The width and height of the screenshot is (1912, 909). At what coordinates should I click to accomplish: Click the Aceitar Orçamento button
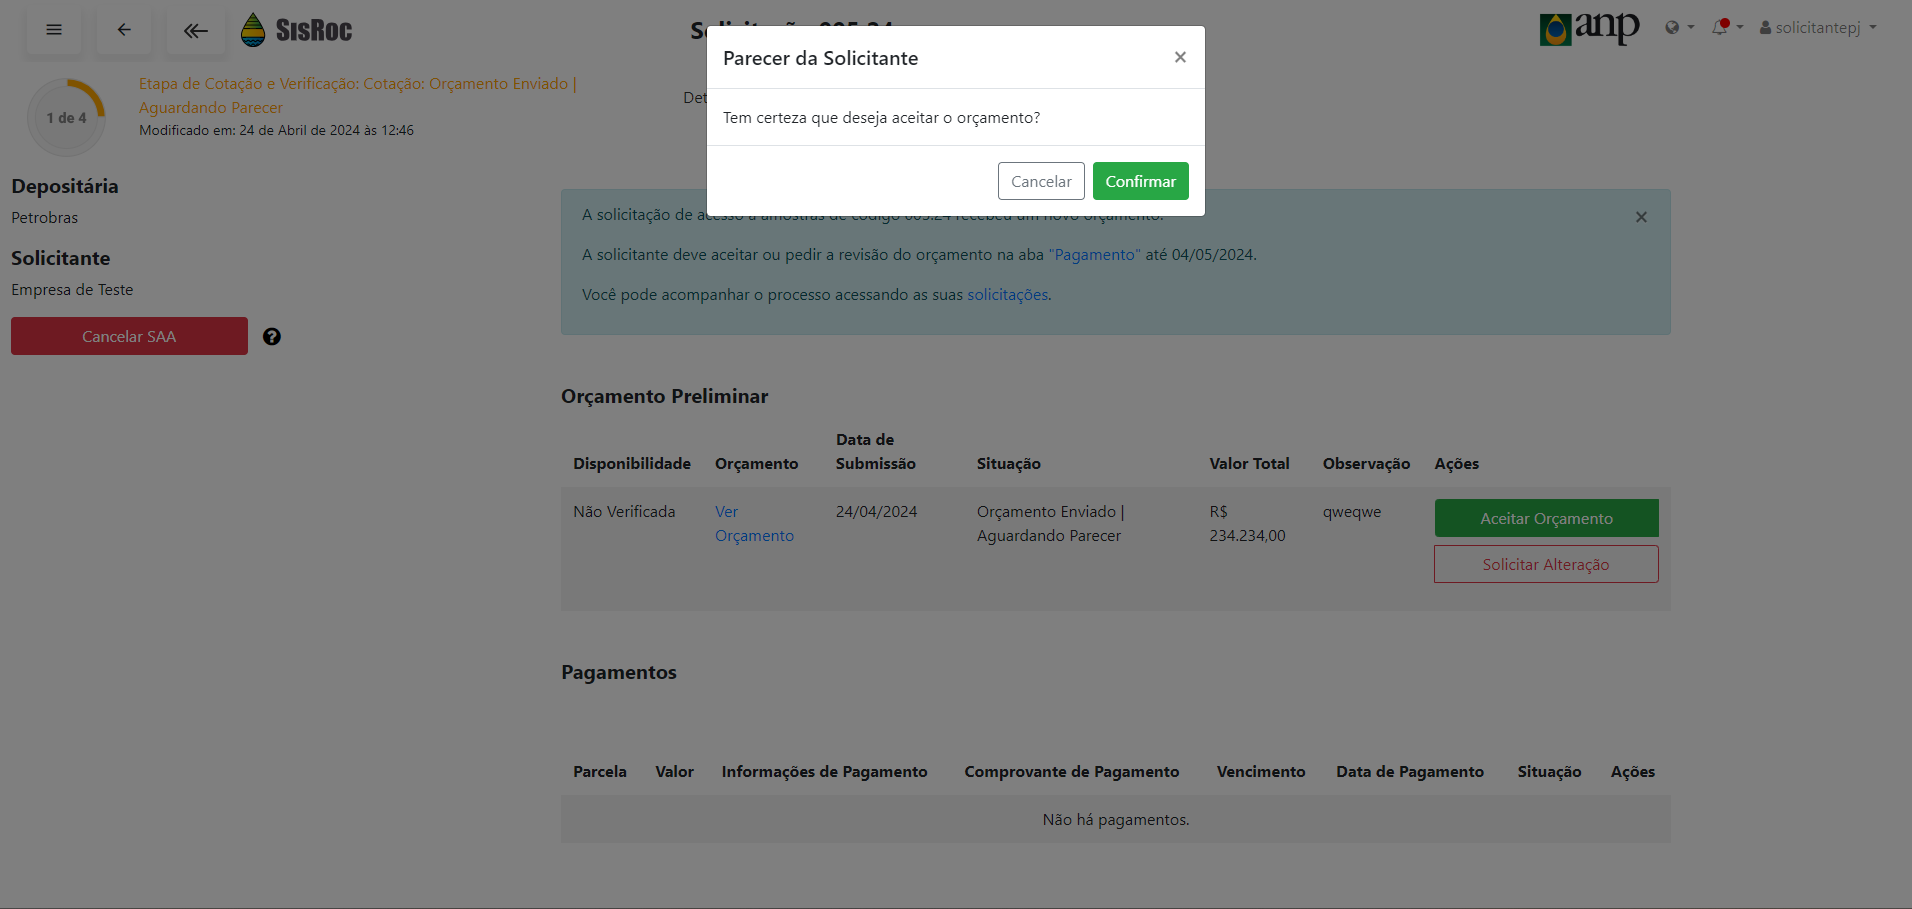tap(1546, 518)
